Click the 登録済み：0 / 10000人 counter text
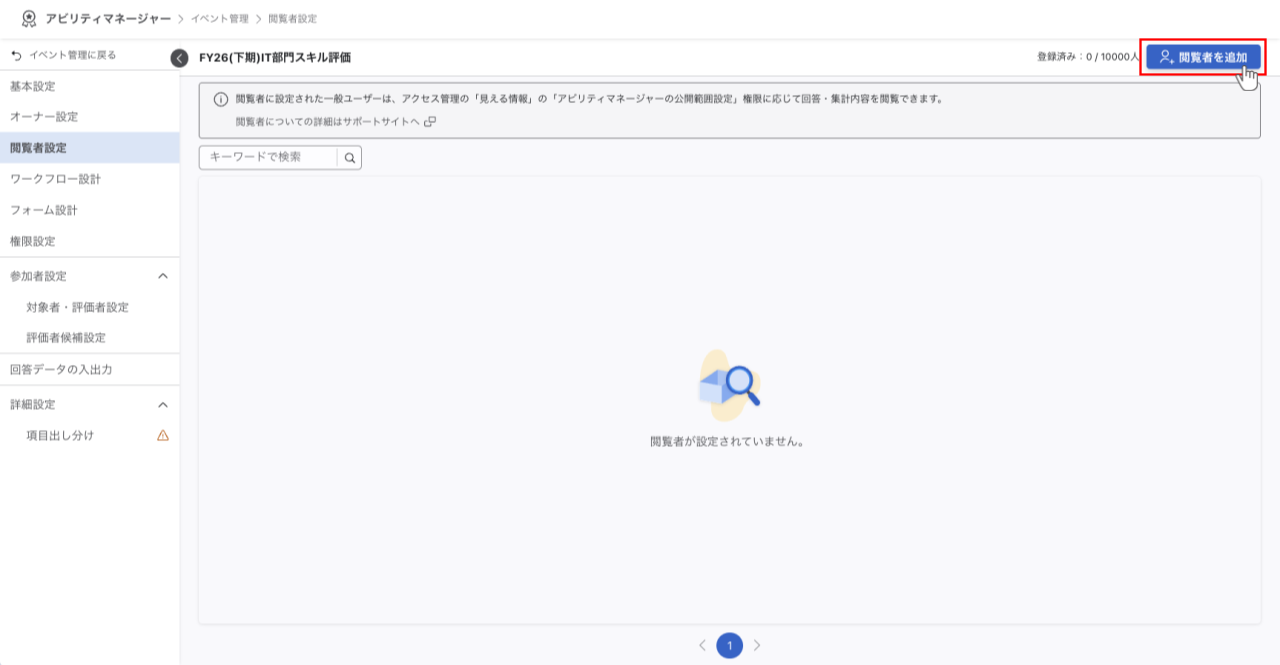The image size is (1280, 665). 1088,57
